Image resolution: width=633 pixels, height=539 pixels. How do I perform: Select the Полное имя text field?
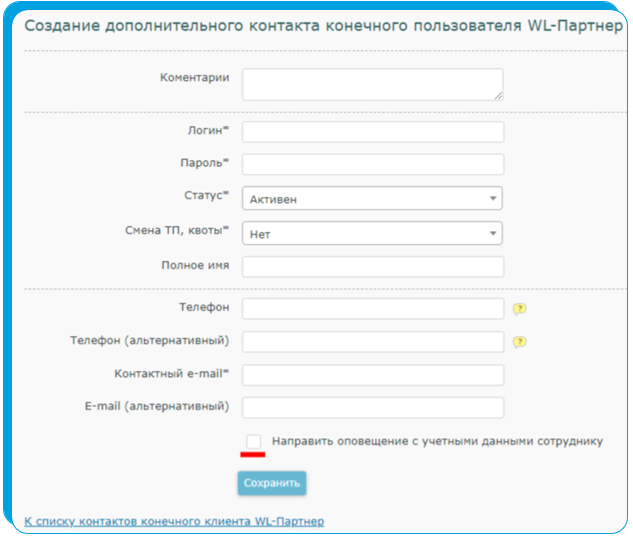[373, 267]
